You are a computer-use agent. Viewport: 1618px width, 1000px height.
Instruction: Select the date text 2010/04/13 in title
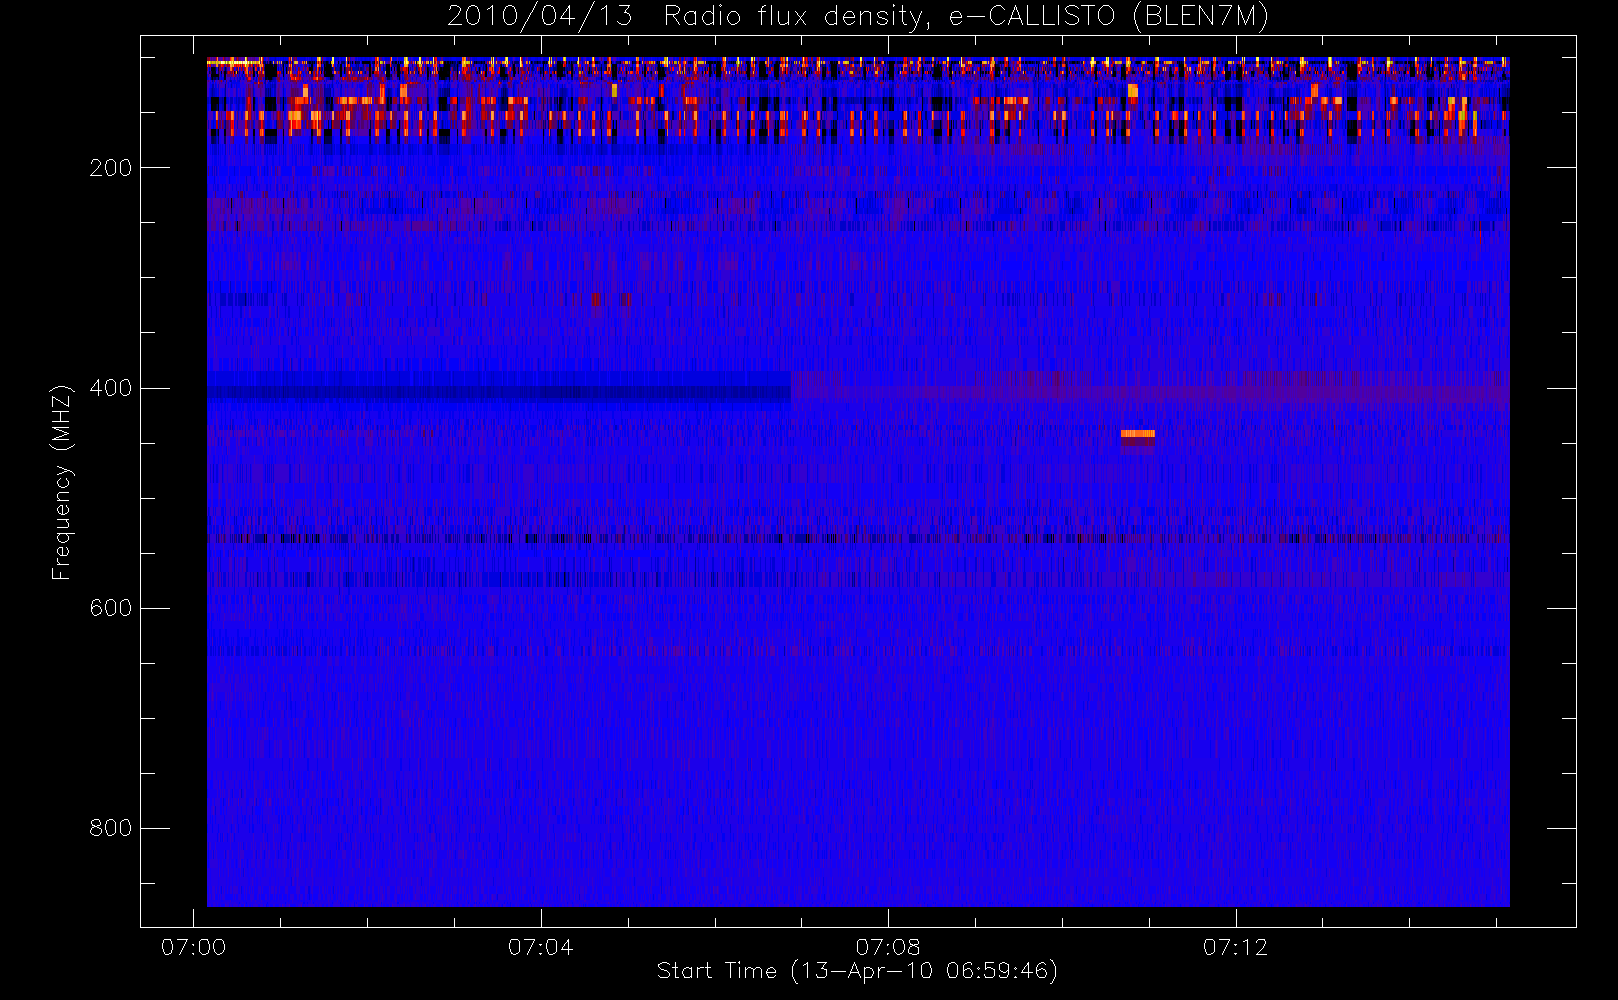pyautogui.click(x=540, y=17)
